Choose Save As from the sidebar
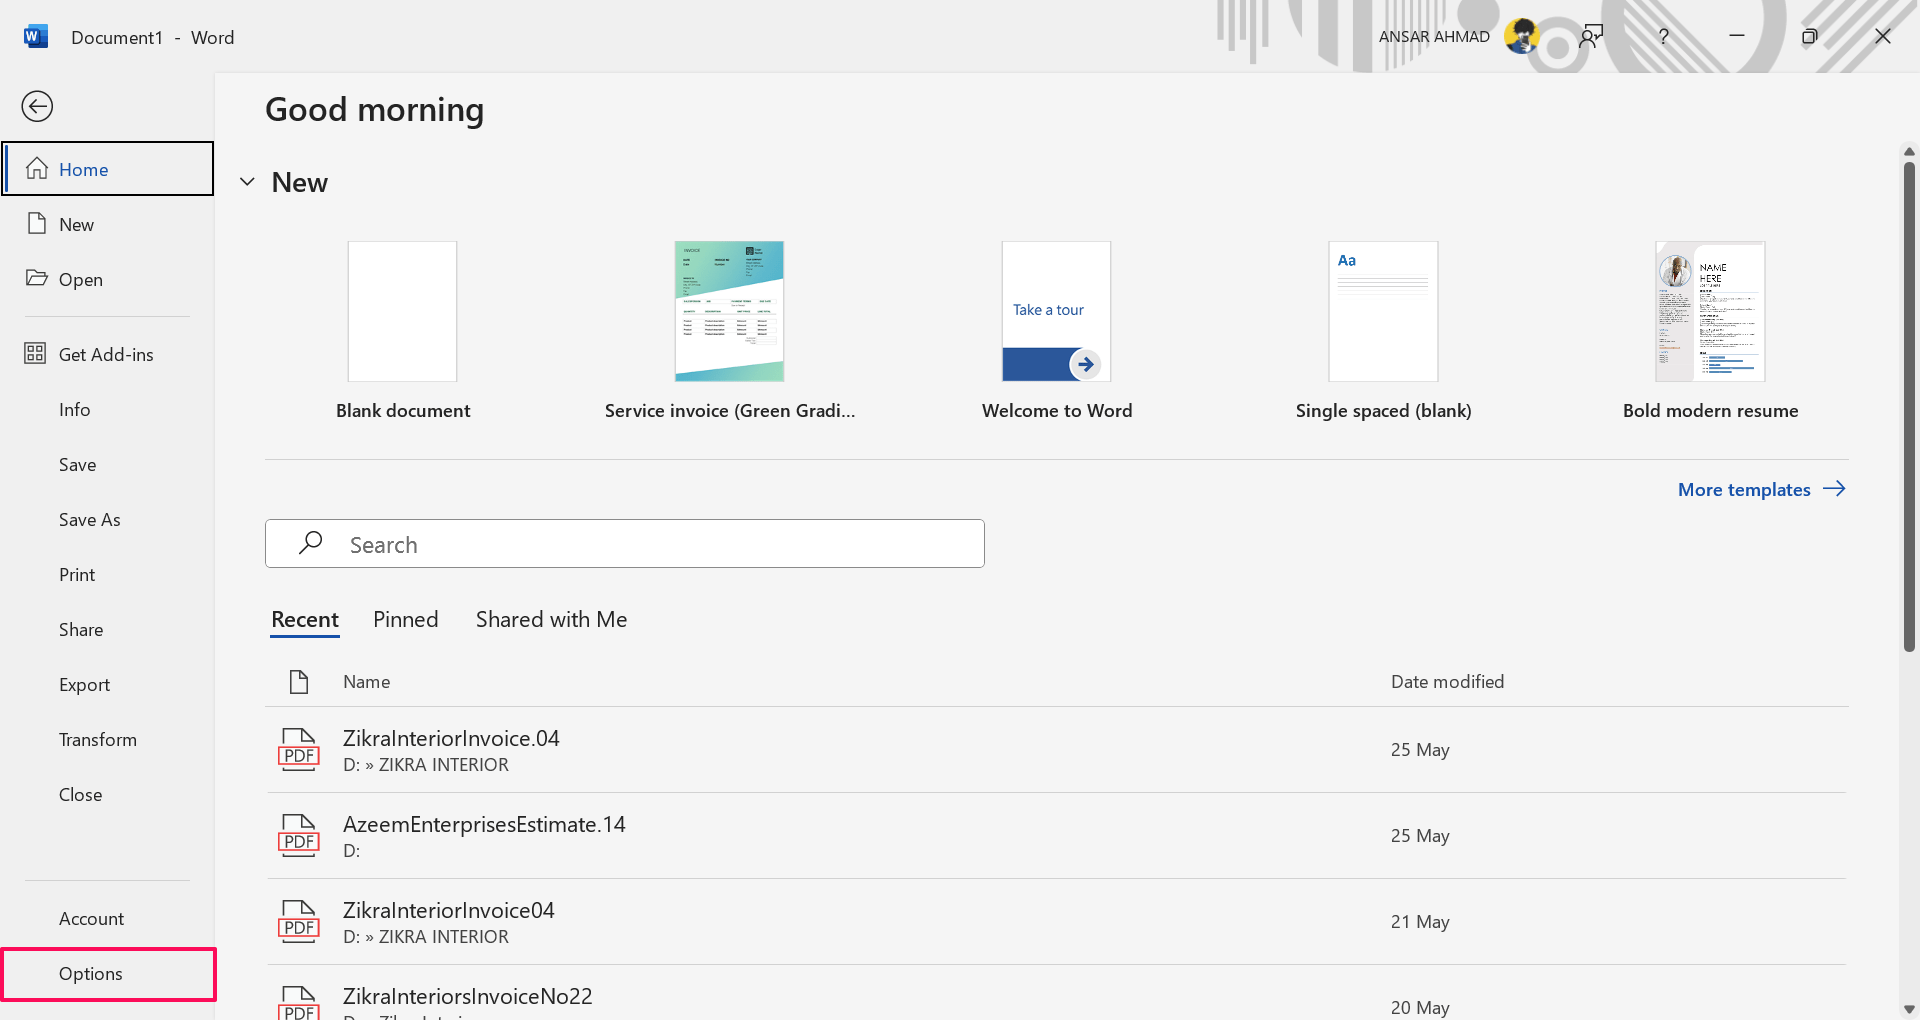The height and width of the screenshot is (1020, 1920). tap(89, 519)
